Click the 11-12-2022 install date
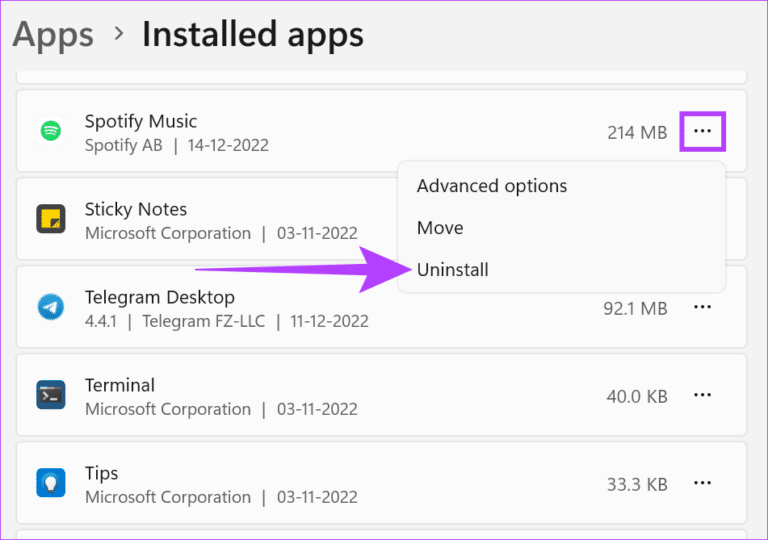Image resolution: width=768 pixels, height=540 pixels. [330, 321]
